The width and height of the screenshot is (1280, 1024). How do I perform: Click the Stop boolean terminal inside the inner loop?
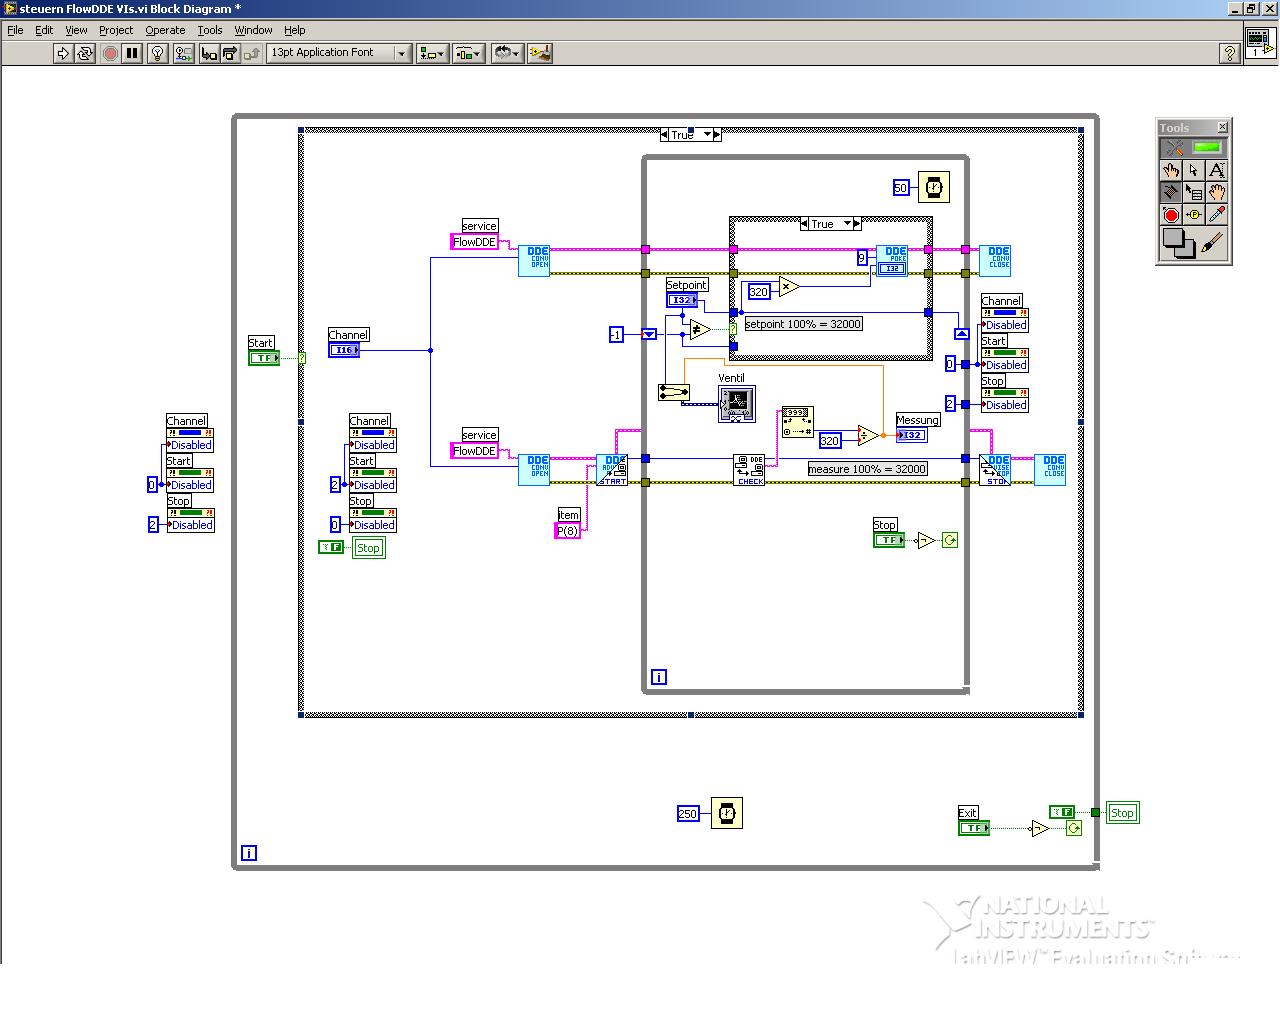889,540
